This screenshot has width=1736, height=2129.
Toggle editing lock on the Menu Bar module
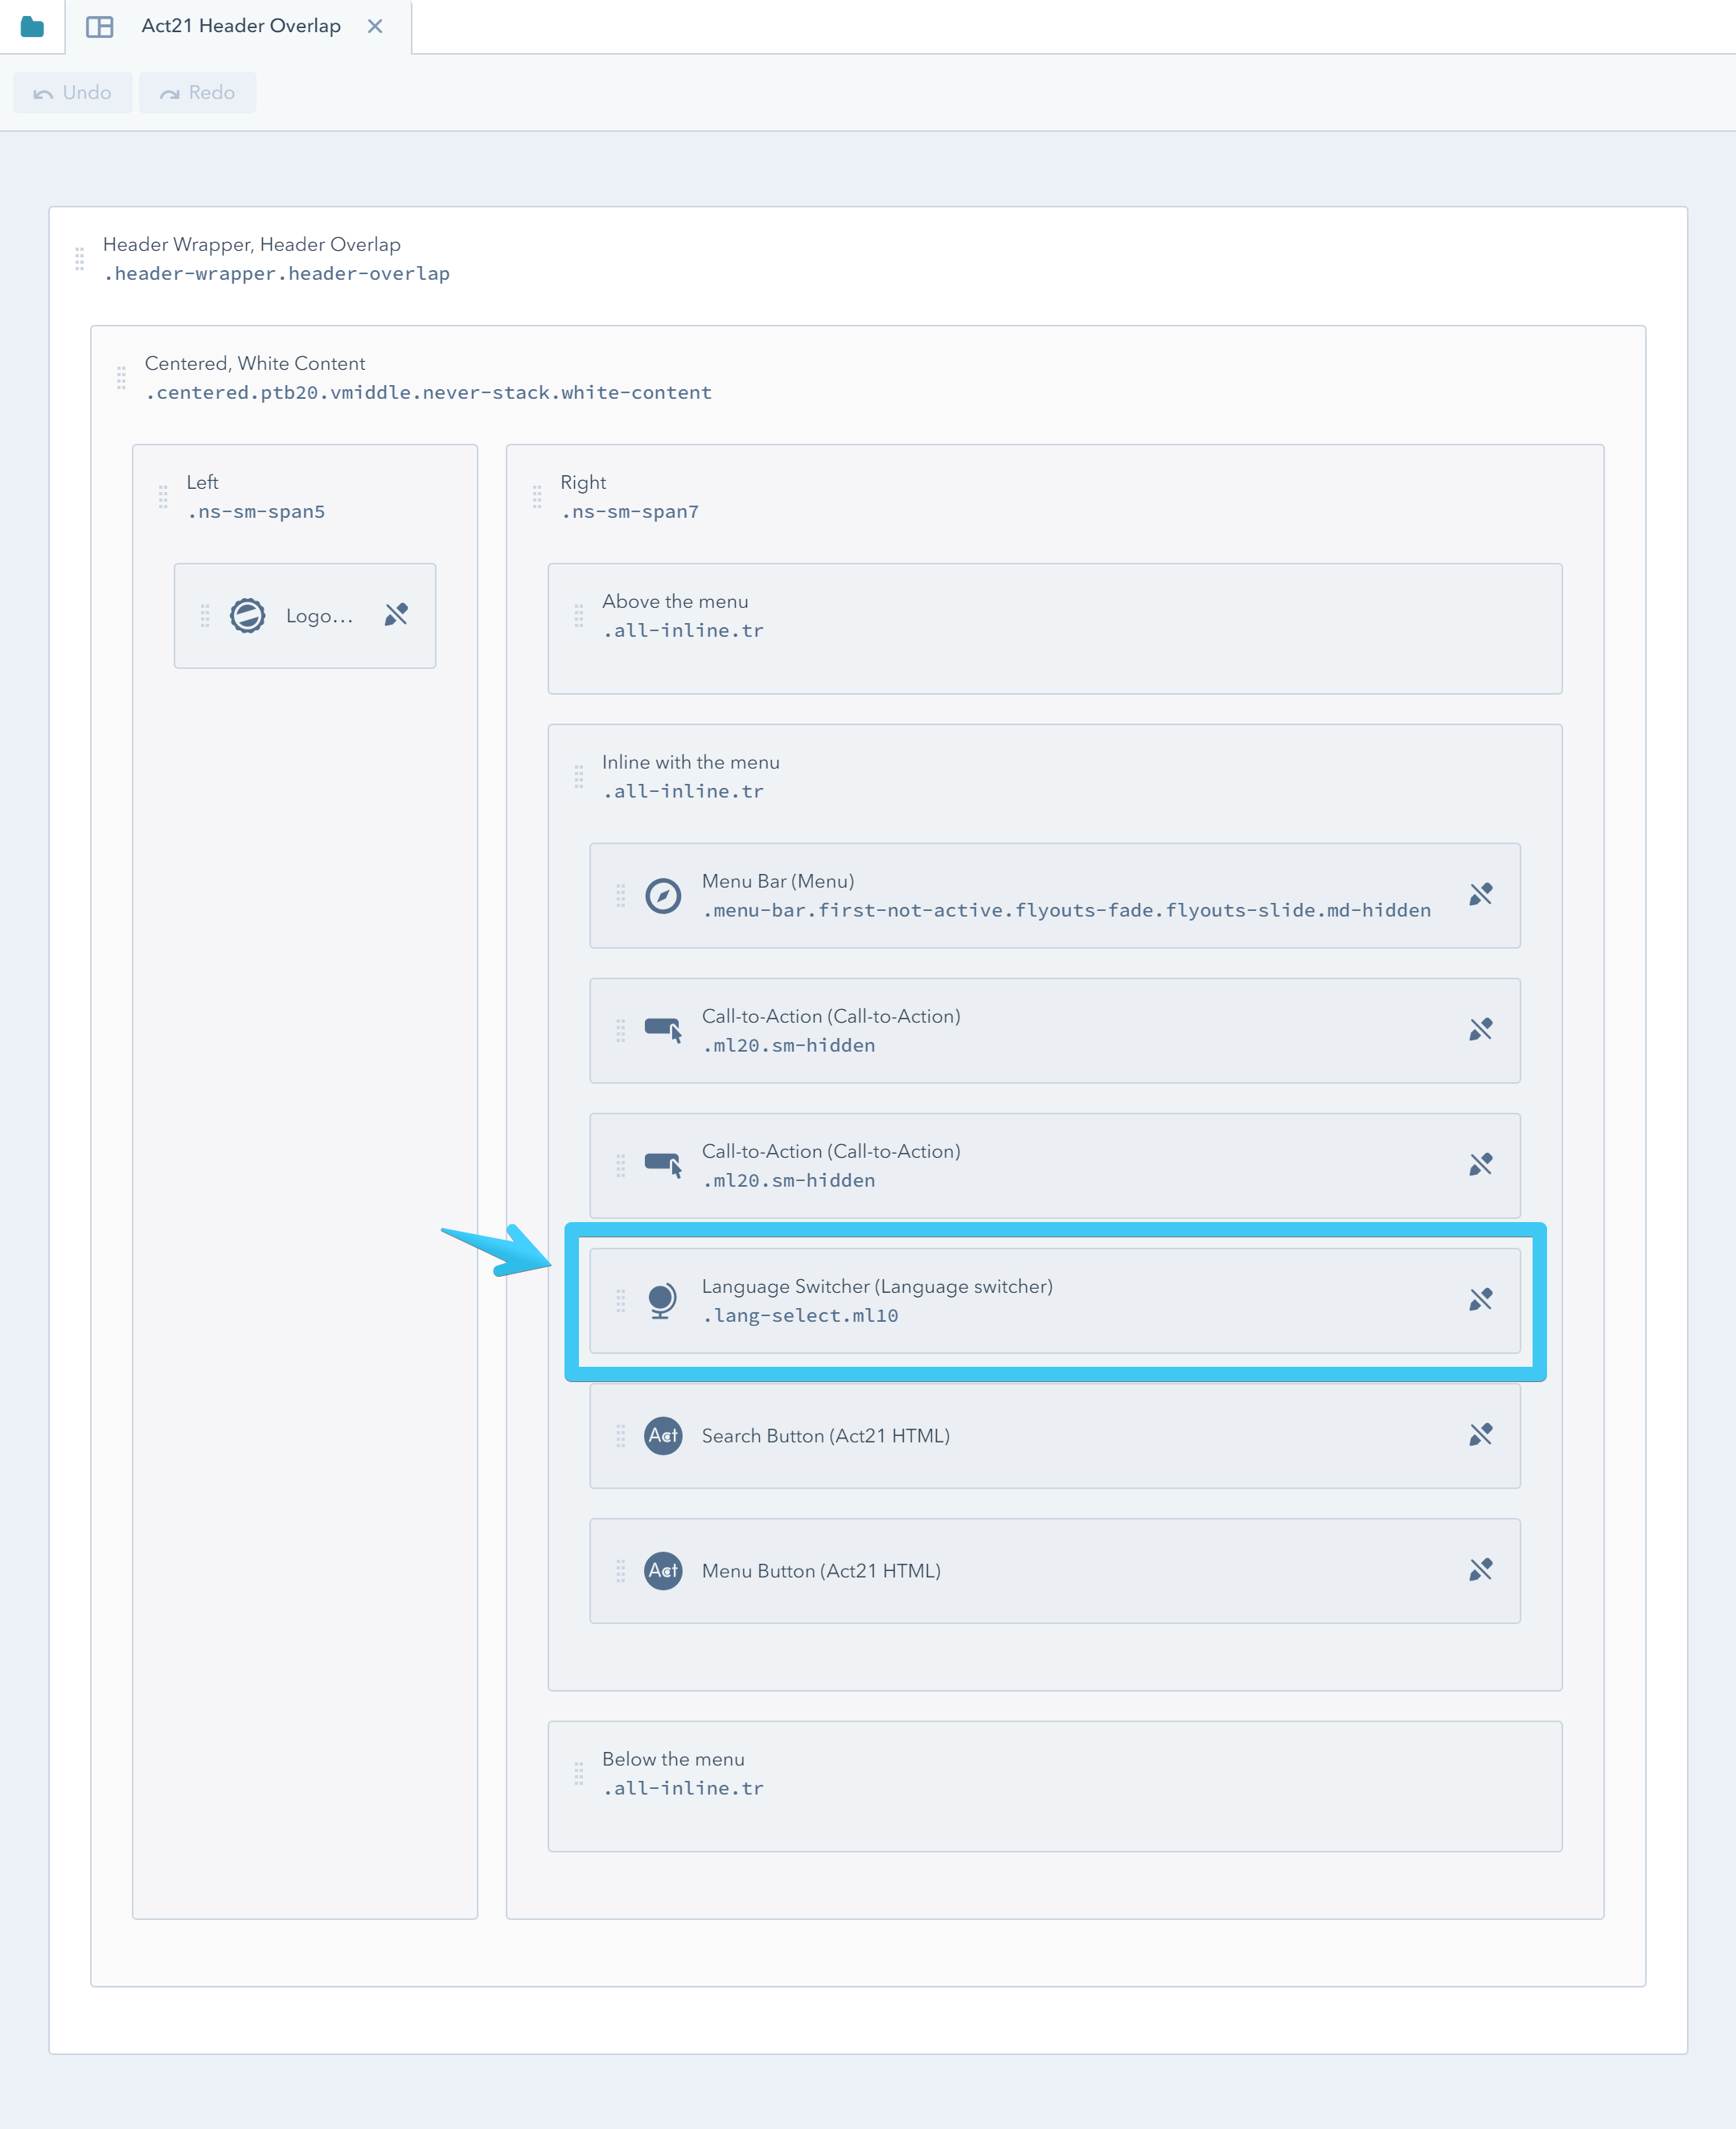[1481, 896]
